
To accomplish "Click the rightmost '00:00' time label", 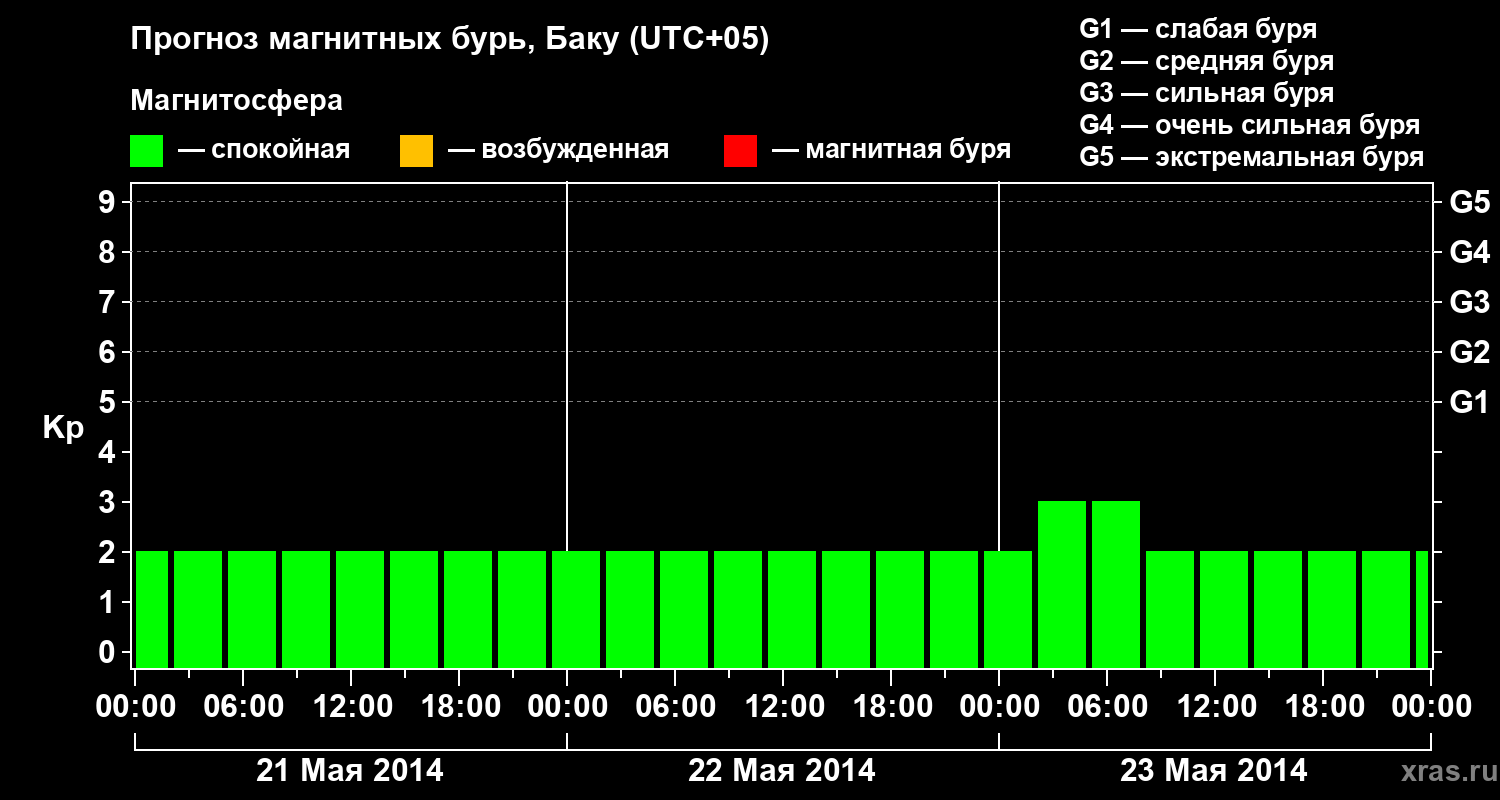I will coord(1432,707).
